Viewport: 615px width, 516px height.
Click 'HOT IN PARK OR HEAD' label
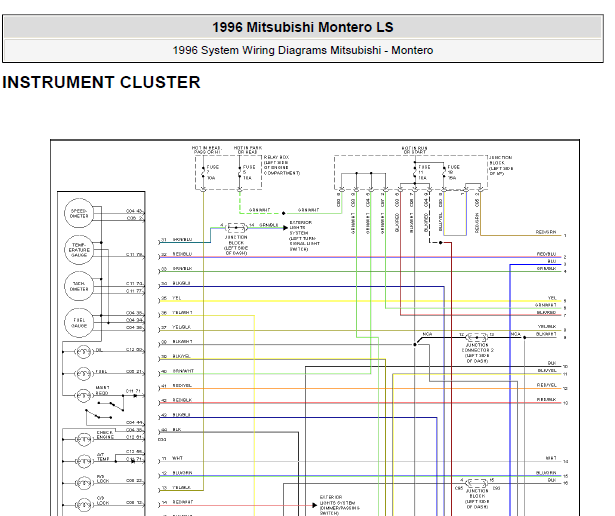[247, 150]
